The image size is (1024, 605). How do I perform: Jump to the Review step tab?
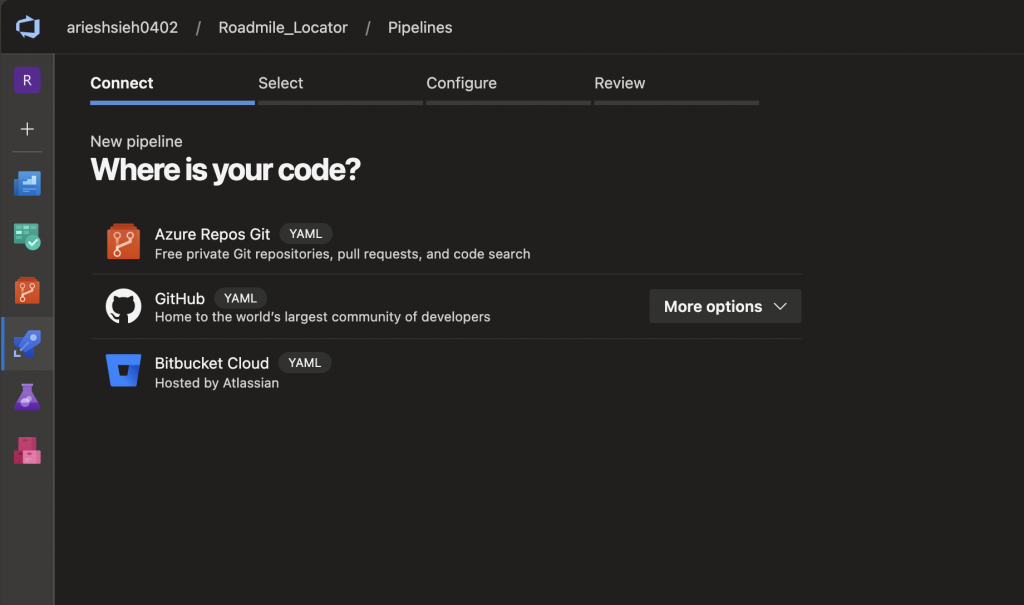[620, 83]
